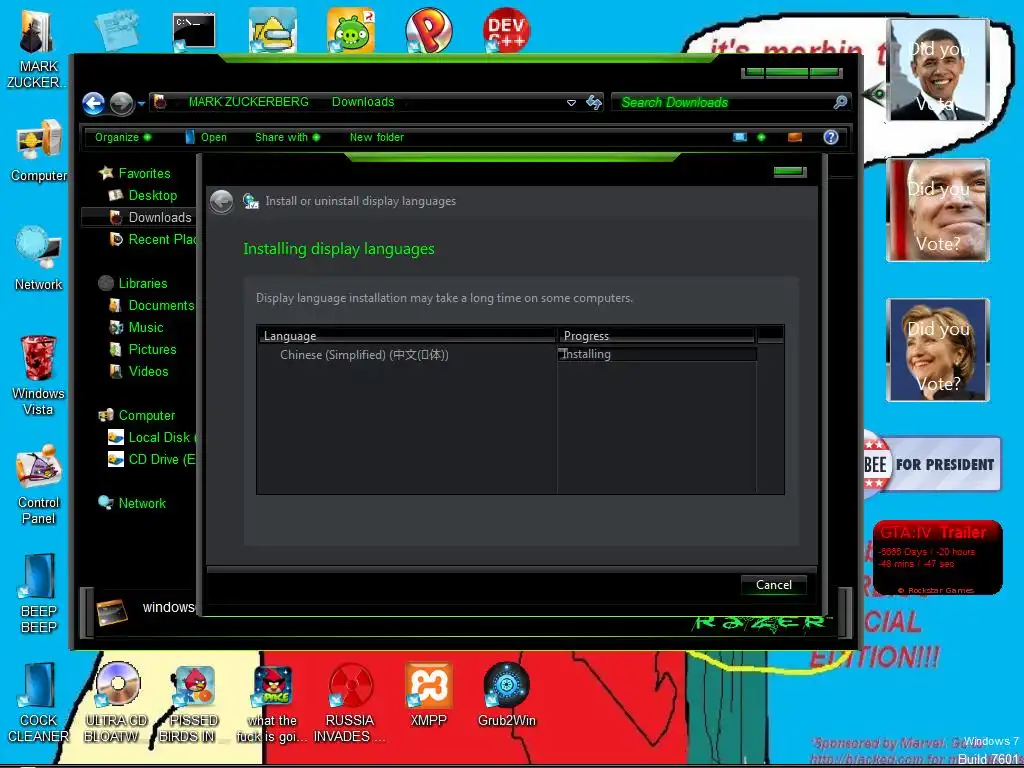Open the sticky notes desktop icon
This screenshot has width=1024, height=768.
click(117, 29)
